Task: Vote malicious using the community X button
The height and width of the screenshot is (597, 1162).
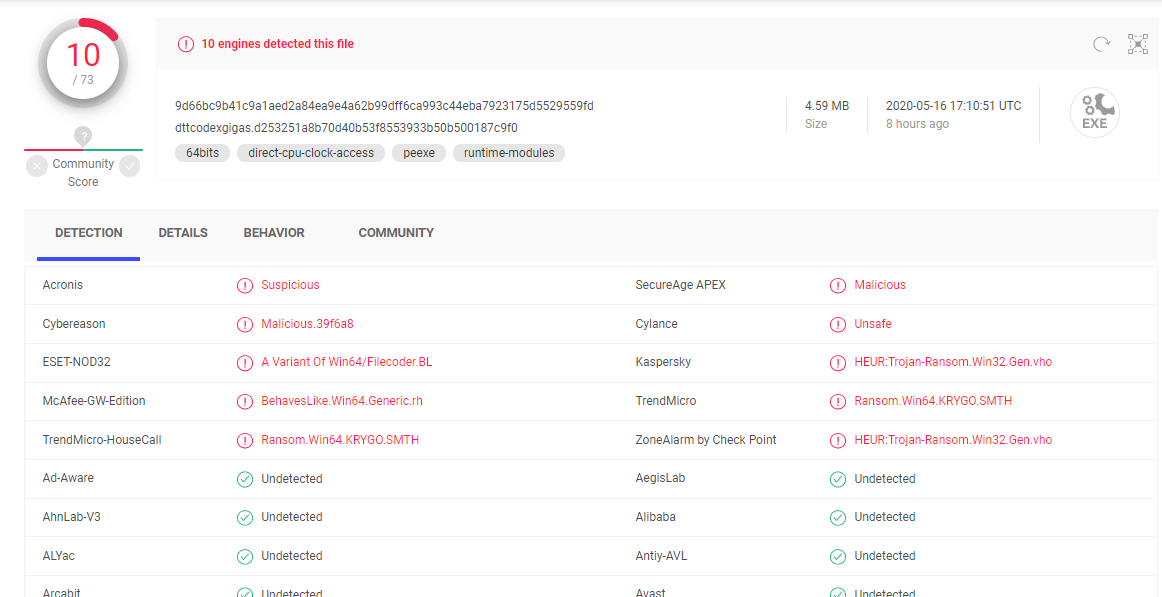Action: pyautogui.click(x=37, y=167)
